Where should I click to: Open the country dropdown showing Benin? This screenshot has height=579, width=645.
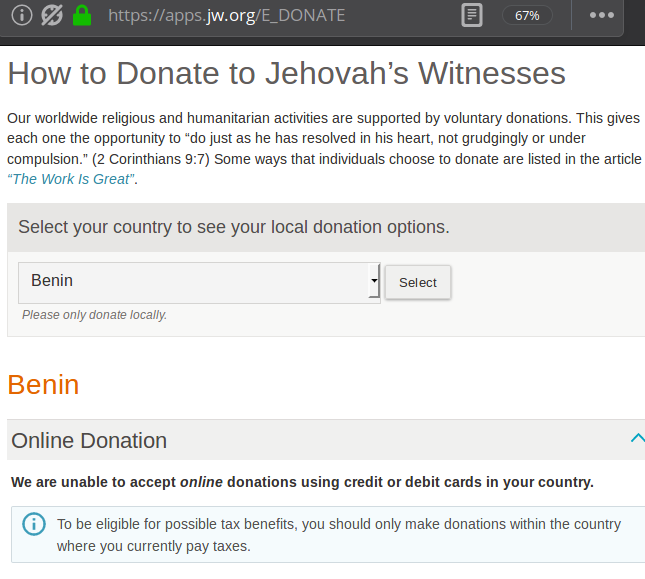click(x=198, y=282)
